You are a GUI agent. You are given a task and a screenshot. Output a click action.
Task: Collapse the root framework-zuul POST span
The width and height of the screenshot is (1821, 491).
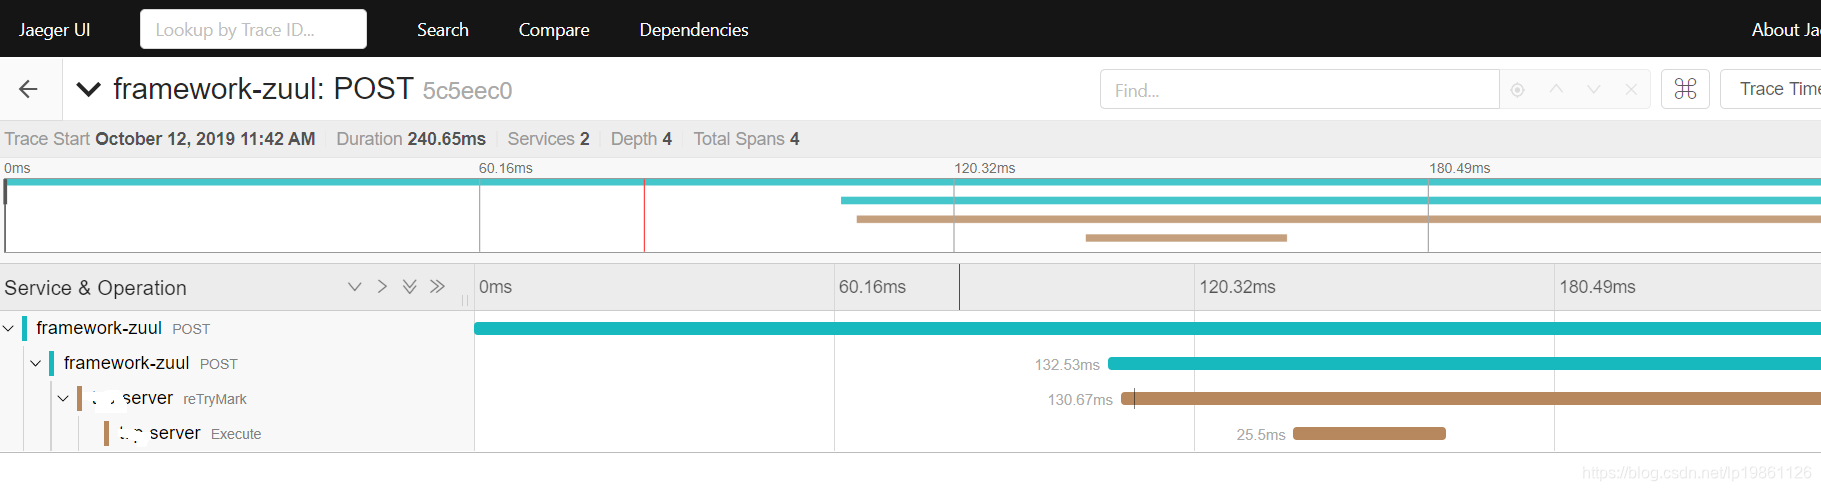coord(8,328)
